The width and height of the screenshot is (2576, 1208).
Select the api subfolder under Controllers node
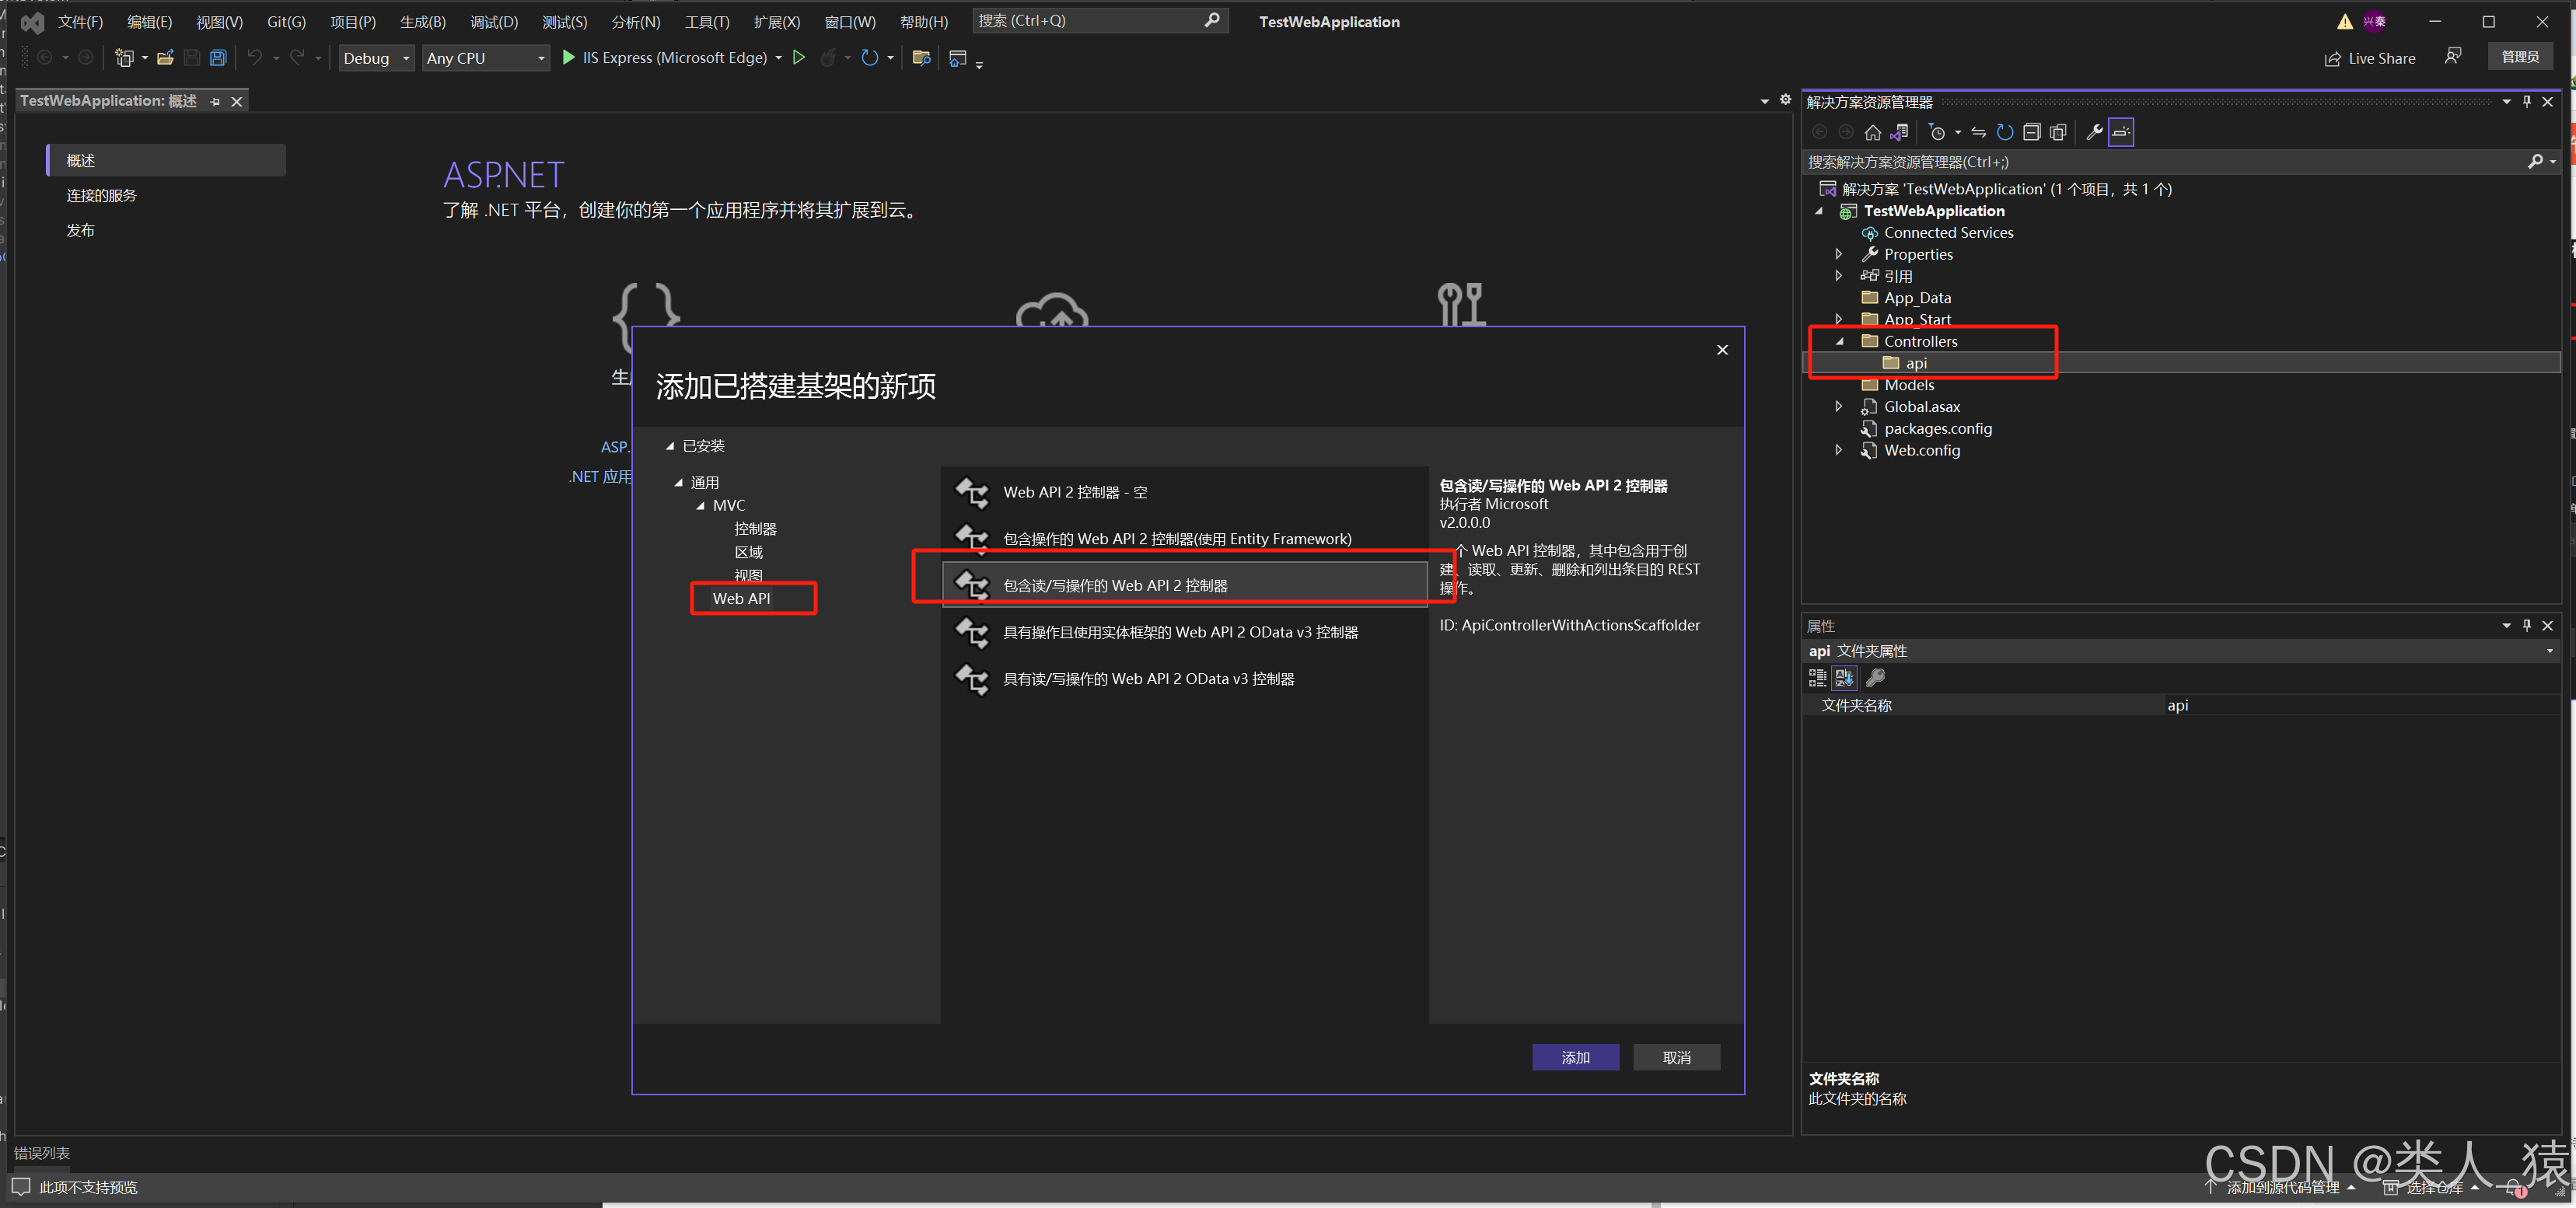pos(1912,363)
